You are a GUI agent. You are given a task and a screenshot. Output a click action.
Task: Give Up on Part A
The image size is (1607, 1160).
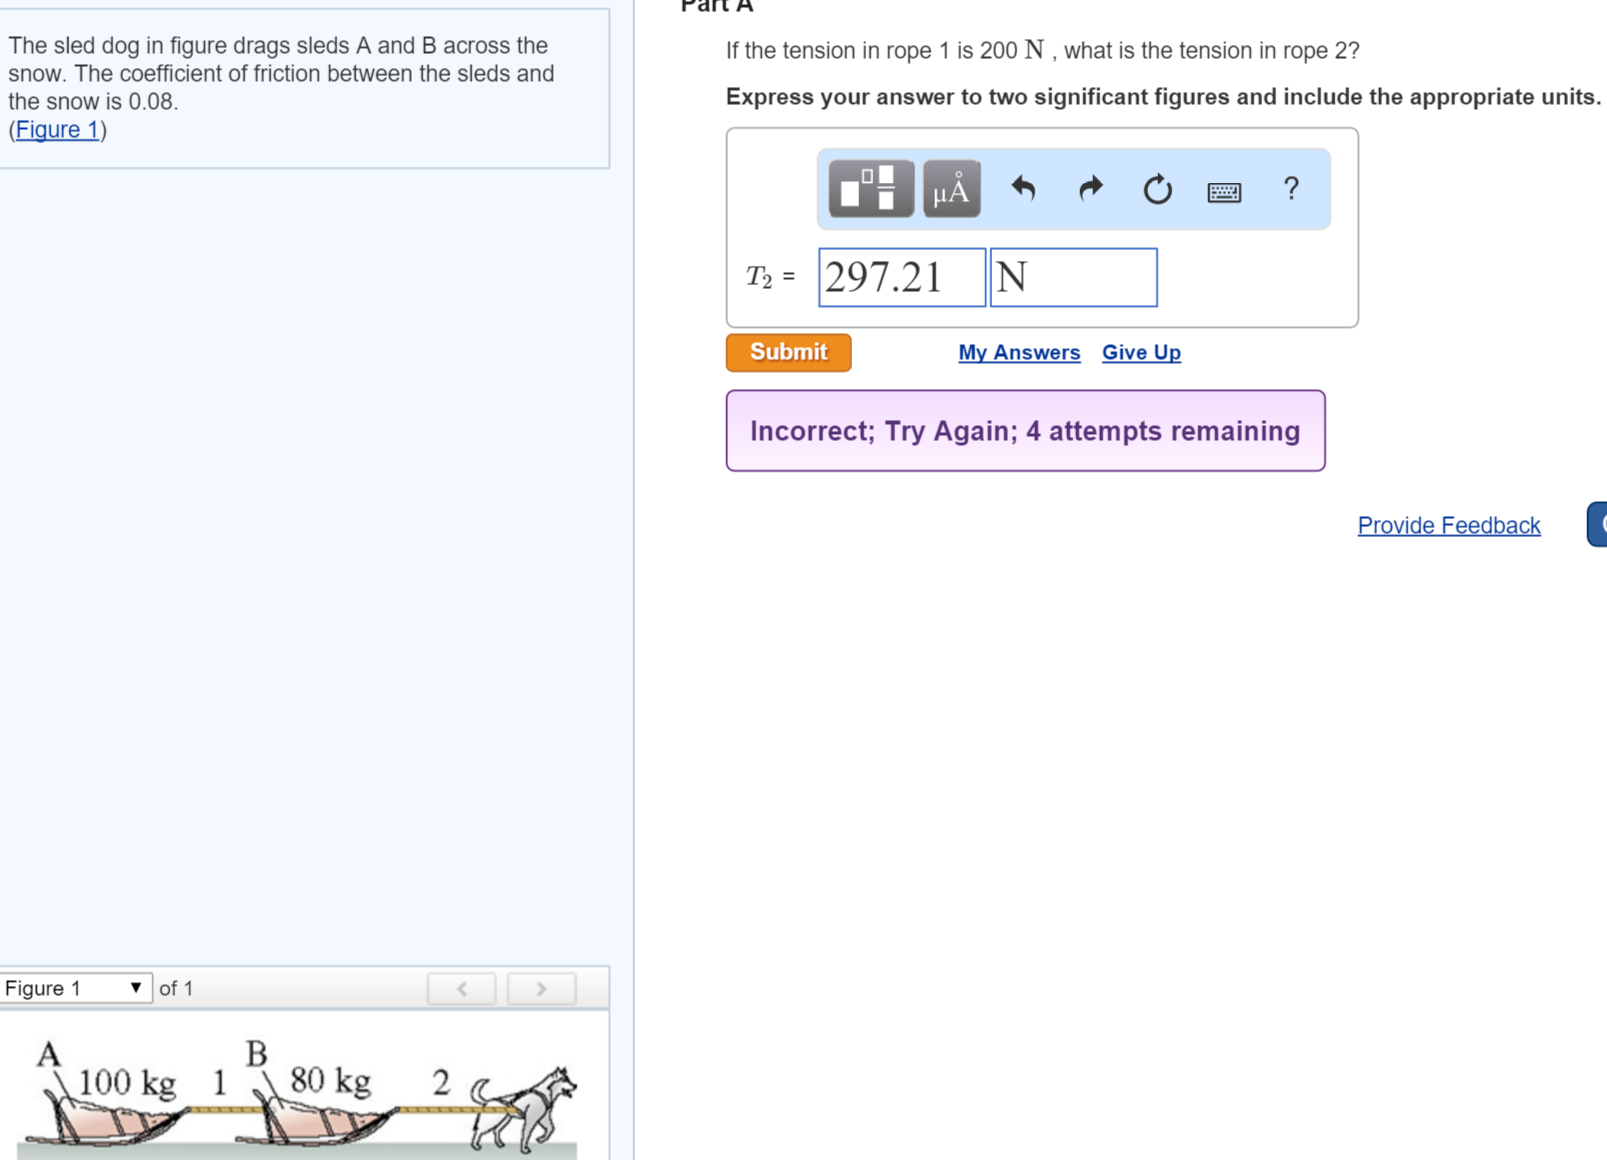pos(1141,352)
